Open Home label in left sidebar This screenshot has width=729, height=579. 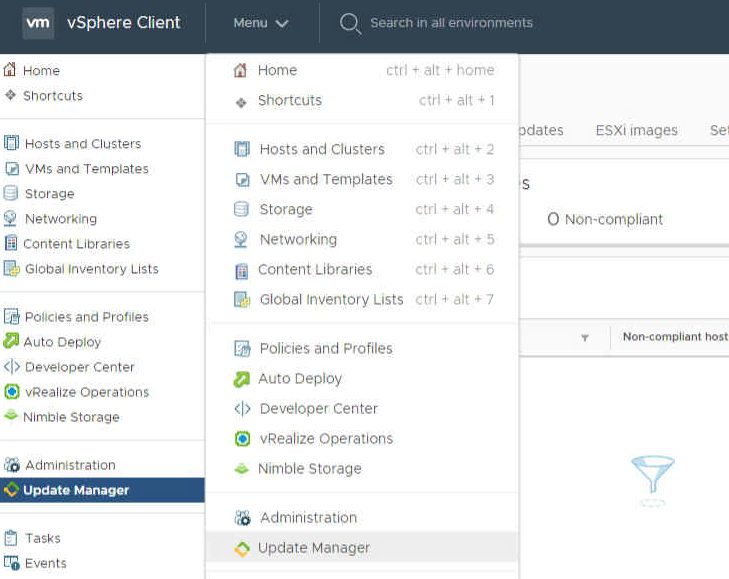[x=41, y=71]
